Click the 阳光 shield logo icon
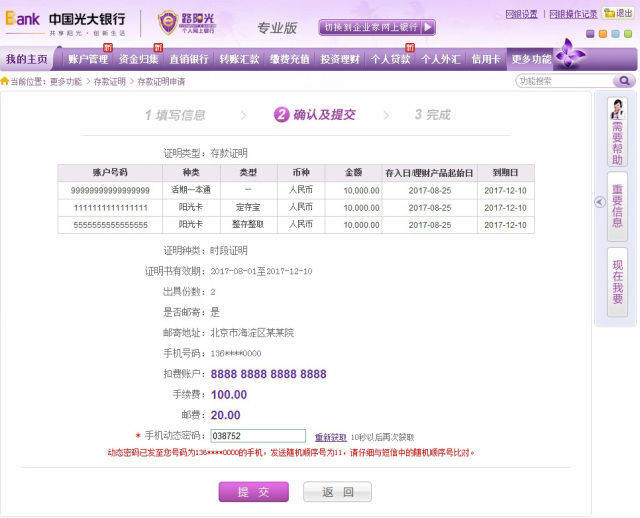 point(168,22)
